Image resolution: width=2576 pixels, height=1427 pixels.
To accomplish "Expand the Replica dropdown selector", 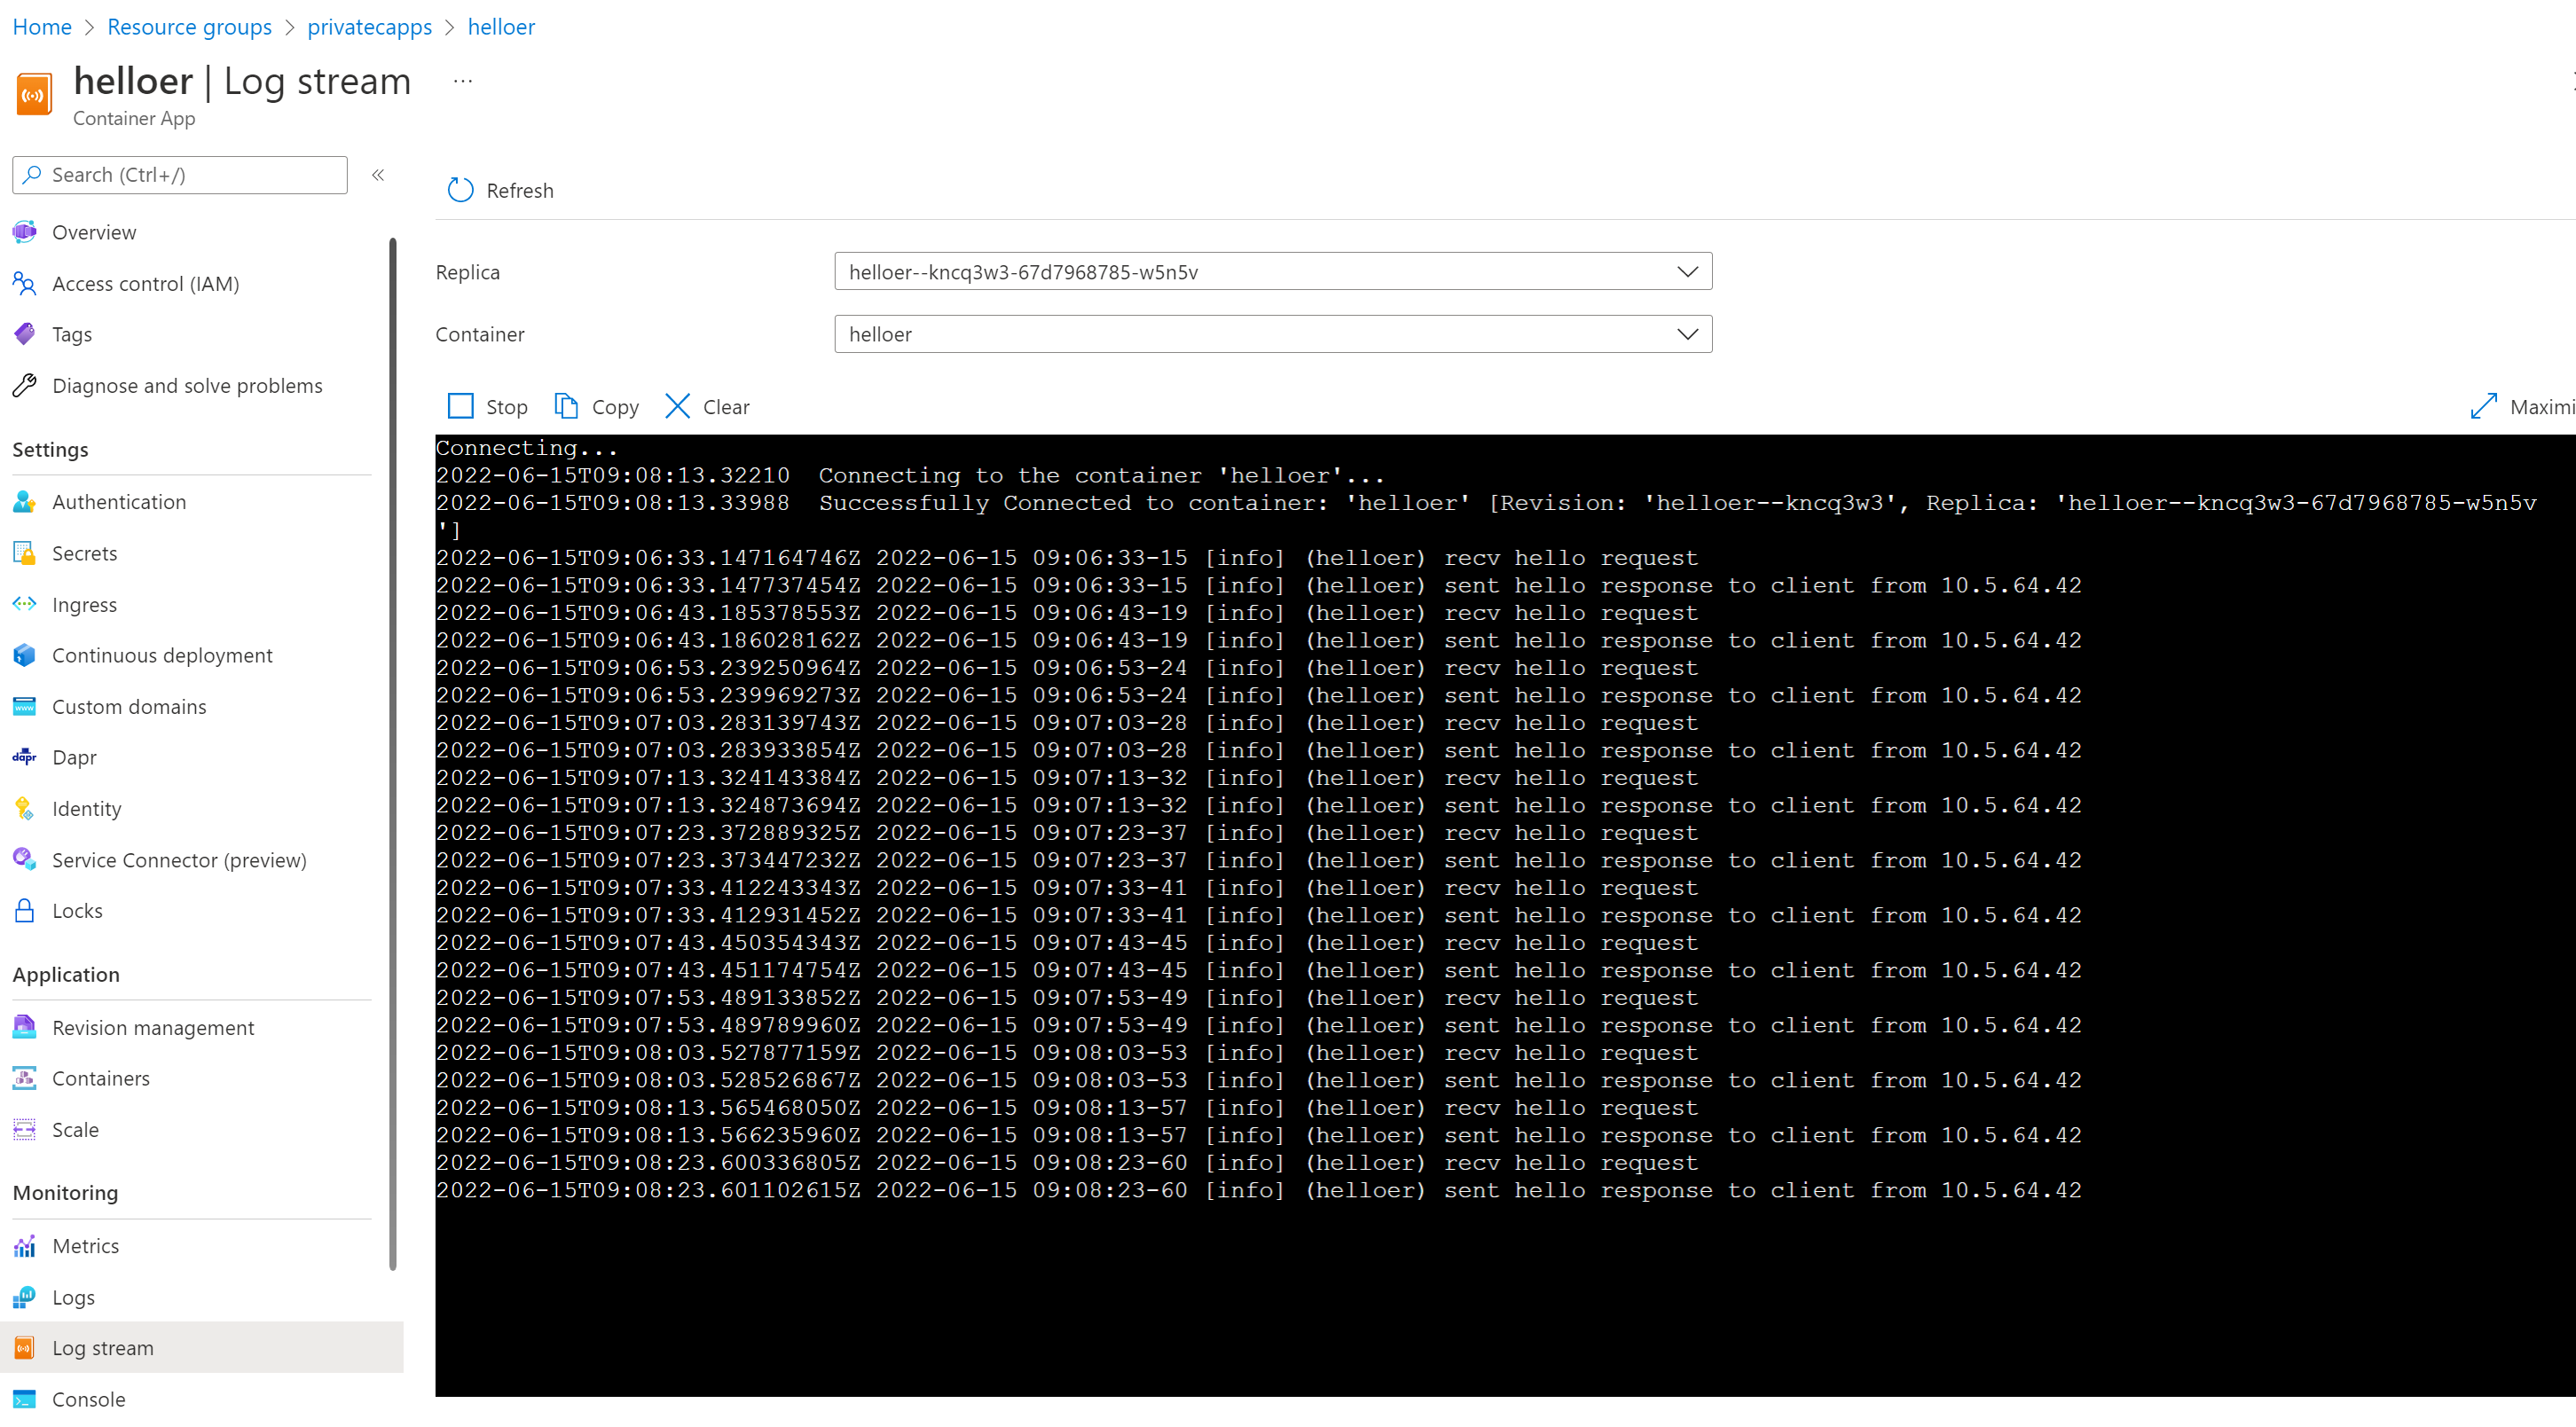I will pos(1687,272).
